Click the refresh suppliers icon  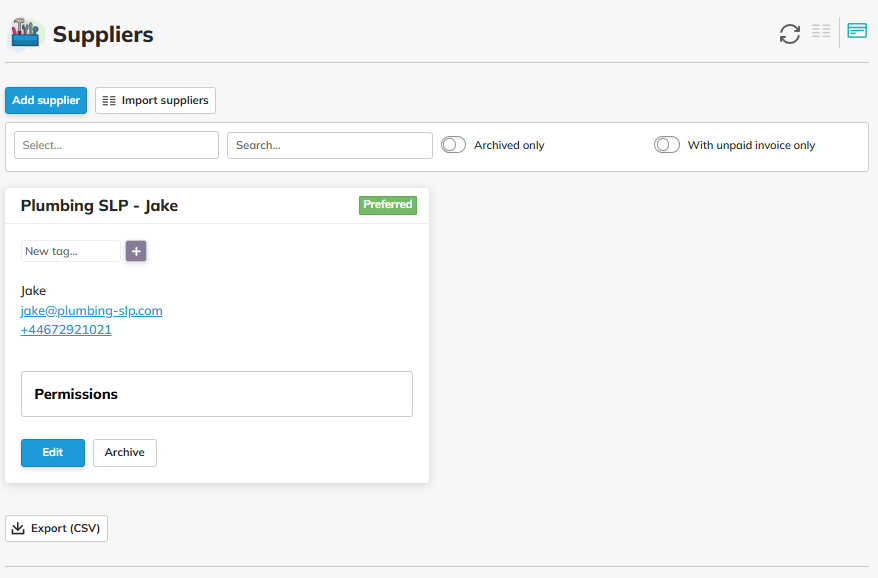pyautogui.click(x=790, y=34)
